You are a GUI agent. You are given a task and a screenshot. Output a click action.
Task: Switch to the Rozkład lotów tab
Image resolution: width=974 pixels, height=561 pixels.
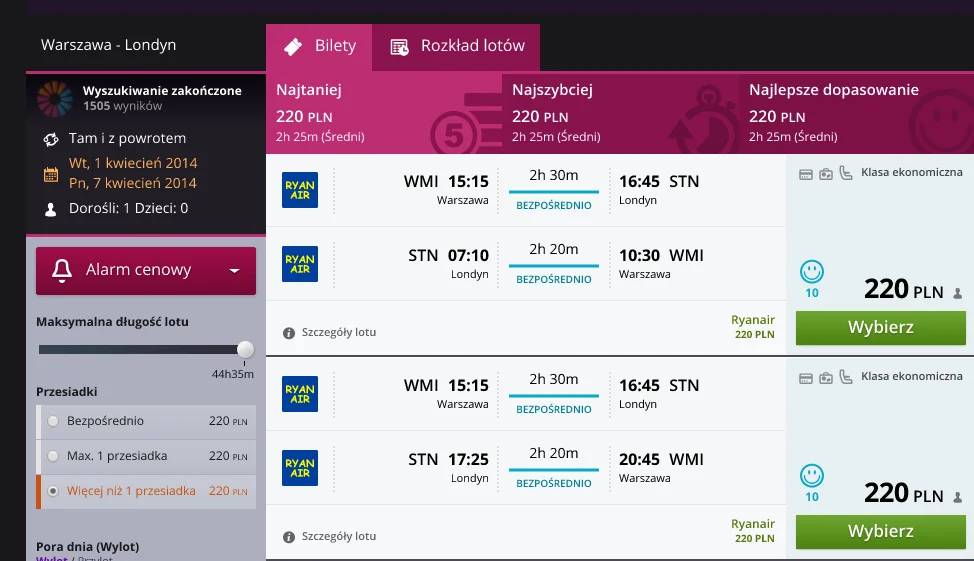[x=456, y=47]
